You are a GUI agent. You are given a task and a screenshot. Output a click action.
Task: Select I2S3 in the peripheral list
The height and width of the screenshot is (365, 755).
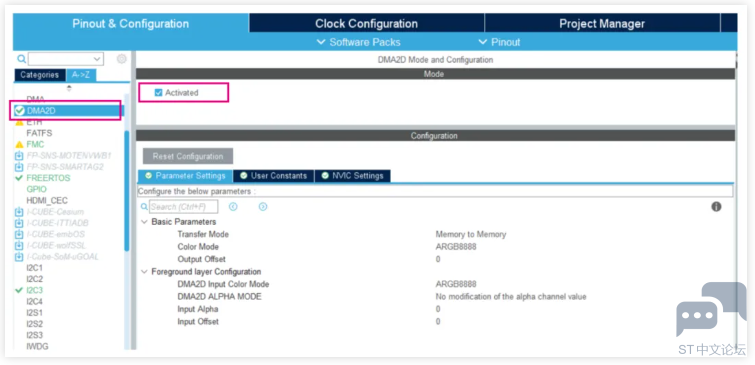pyautogui.click(x=35, y=335)
